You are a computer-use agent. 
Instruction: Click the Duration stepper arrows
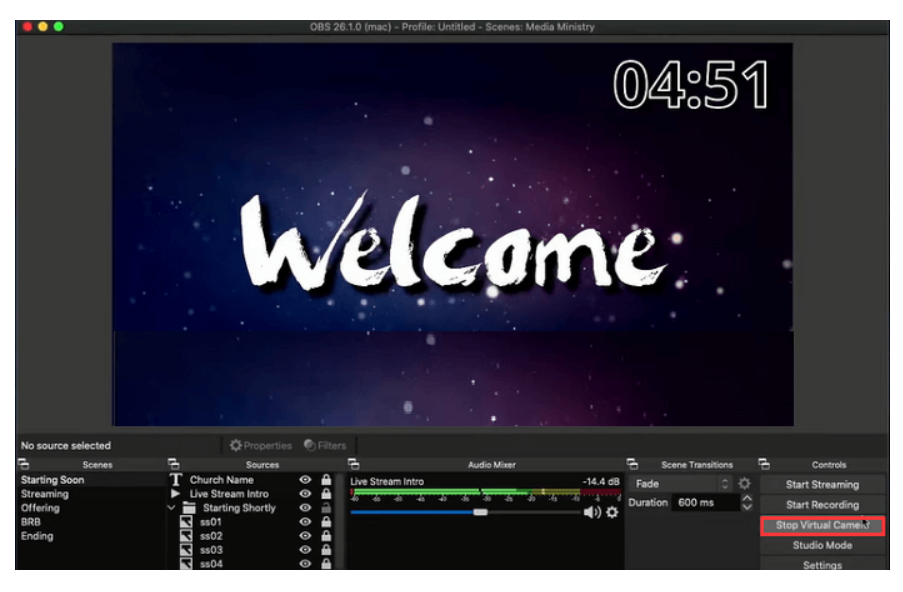747,503
